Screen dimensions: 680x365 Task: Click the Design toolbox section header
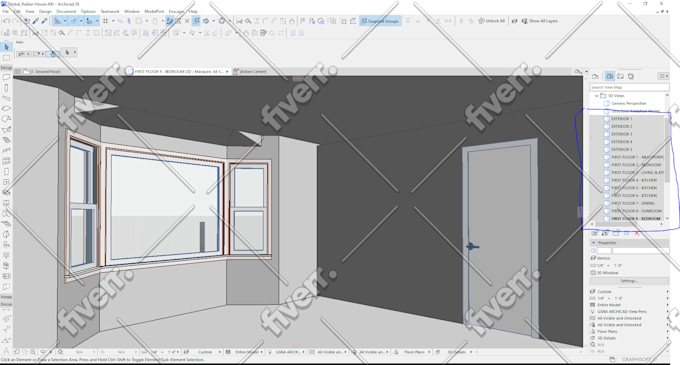(6, 68)
